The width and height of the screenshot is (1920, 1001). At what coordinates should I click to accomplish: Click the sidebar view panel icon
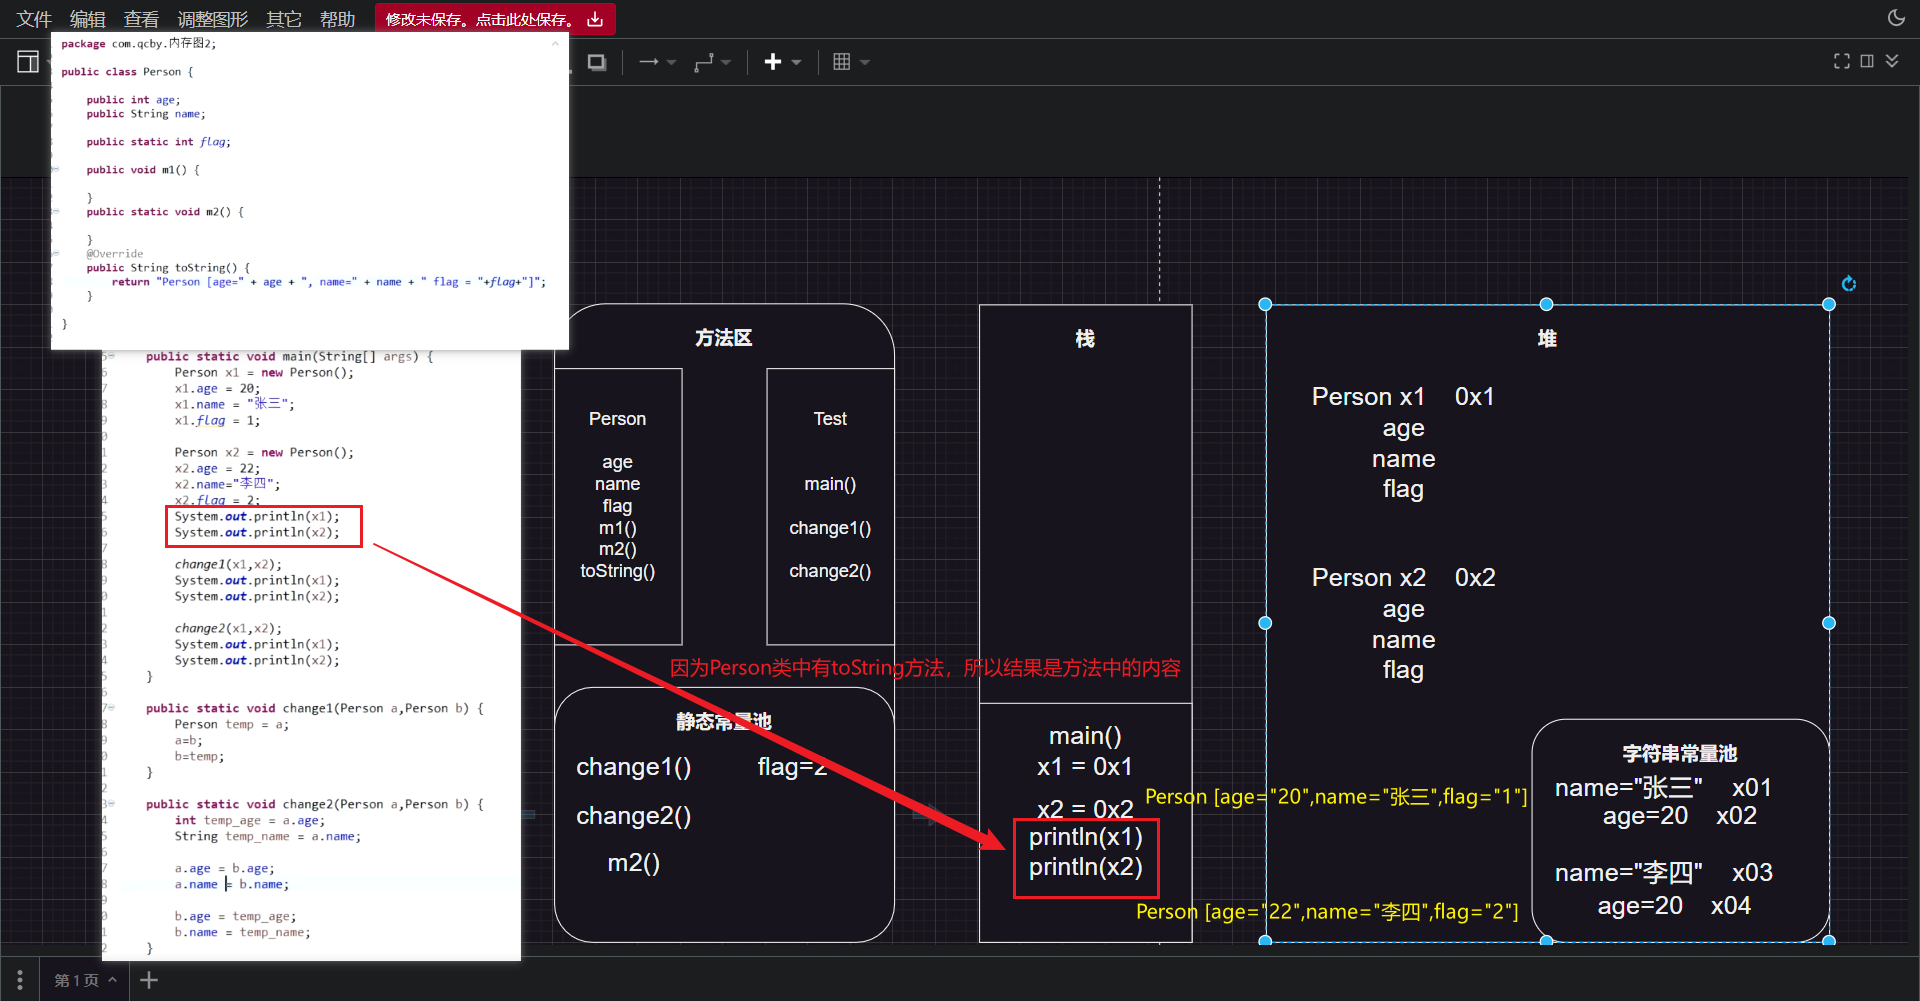click(x=28, y=62)
